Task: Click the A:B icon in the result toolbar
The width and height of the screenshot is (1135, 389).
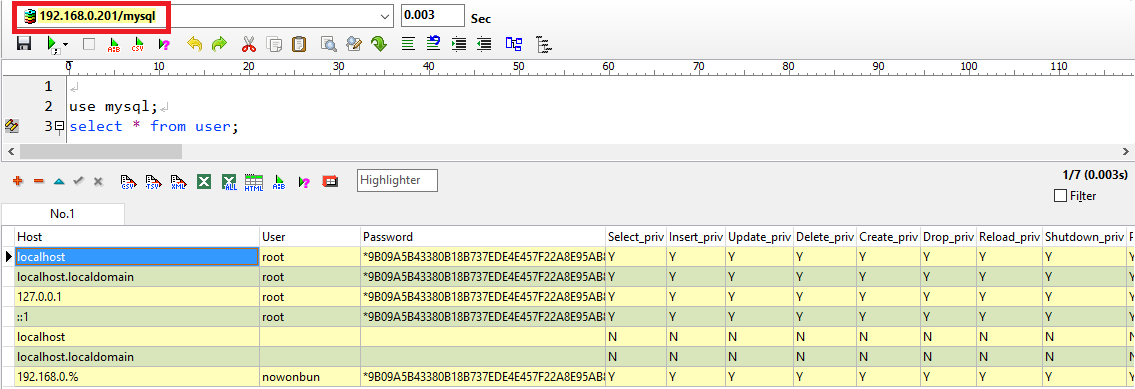Action: 279,181
